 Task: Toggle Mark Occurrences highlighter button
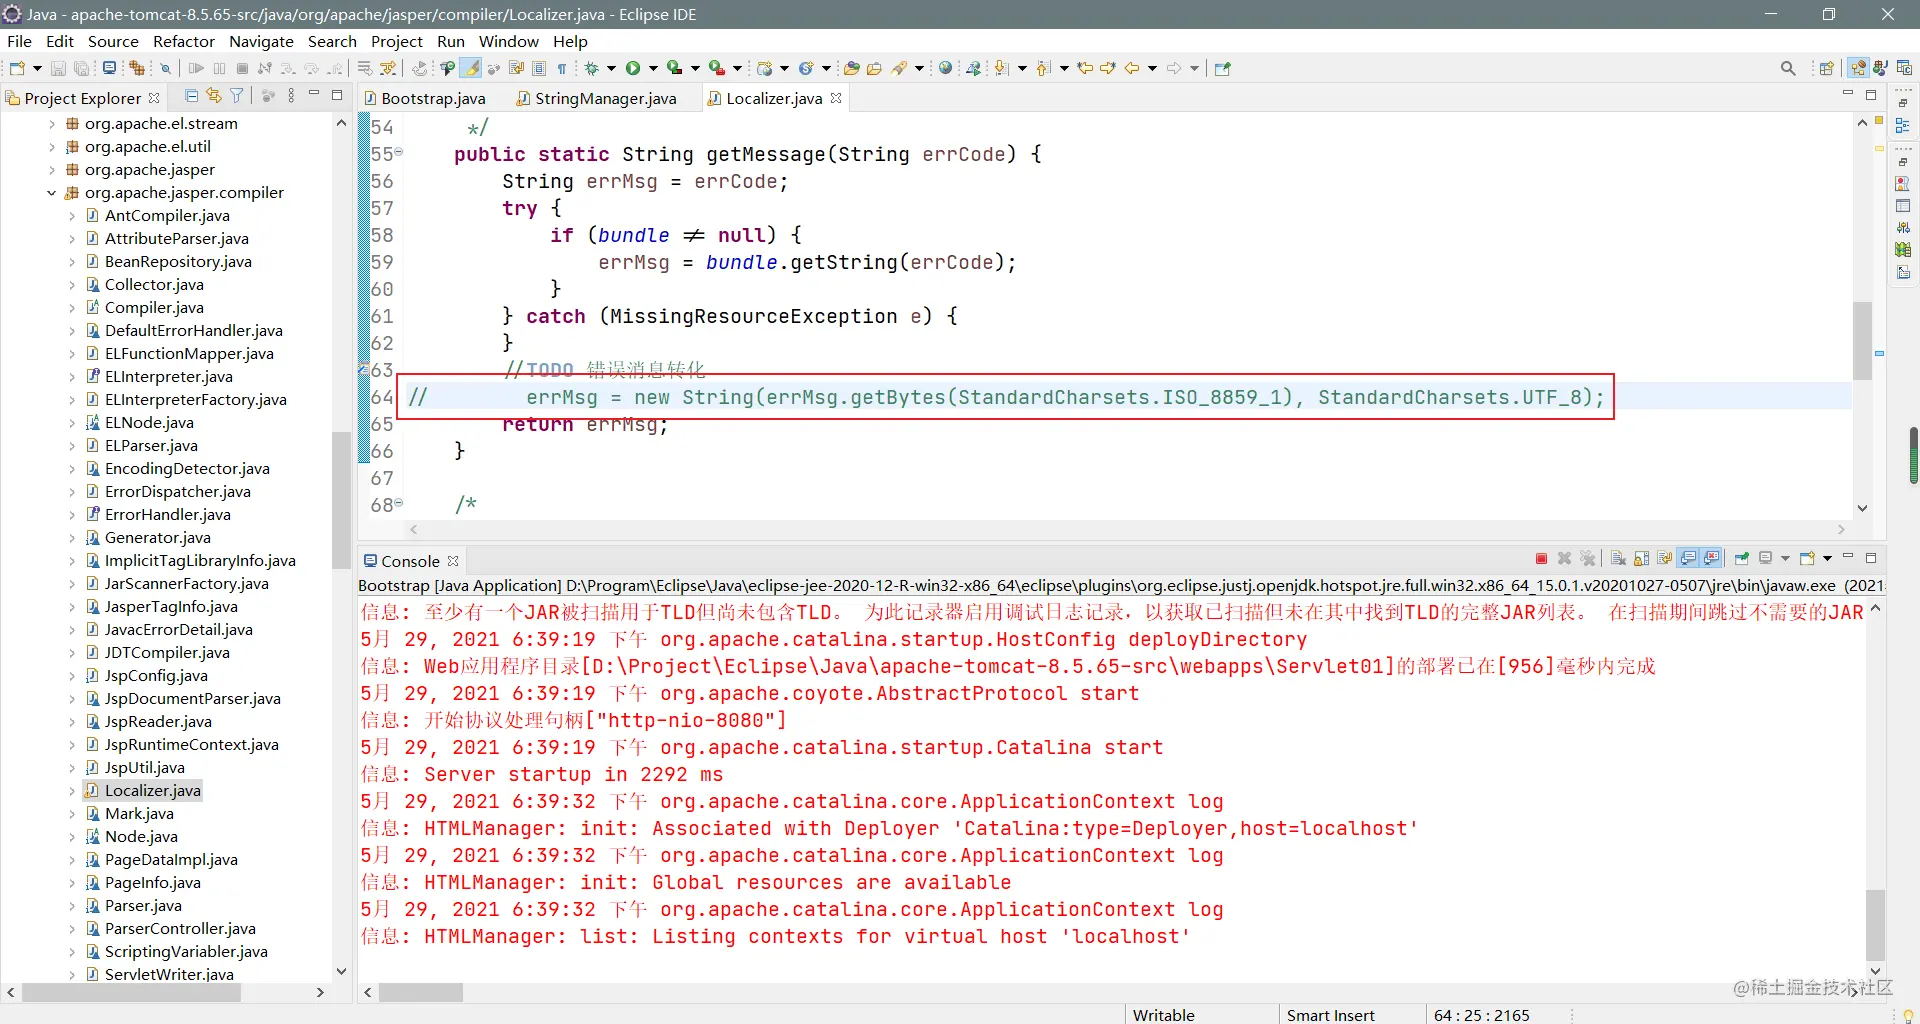pyautogui.click(x=471, y=68)
